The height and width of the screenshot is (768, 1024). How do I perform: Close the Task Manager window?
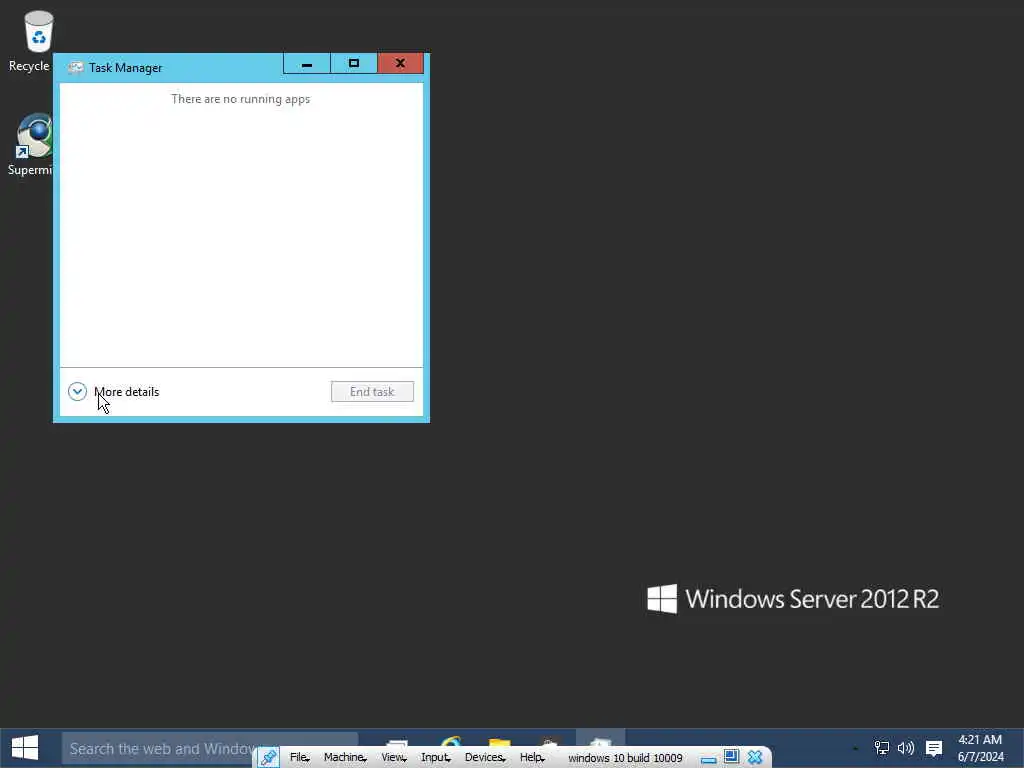pos(400,64)
